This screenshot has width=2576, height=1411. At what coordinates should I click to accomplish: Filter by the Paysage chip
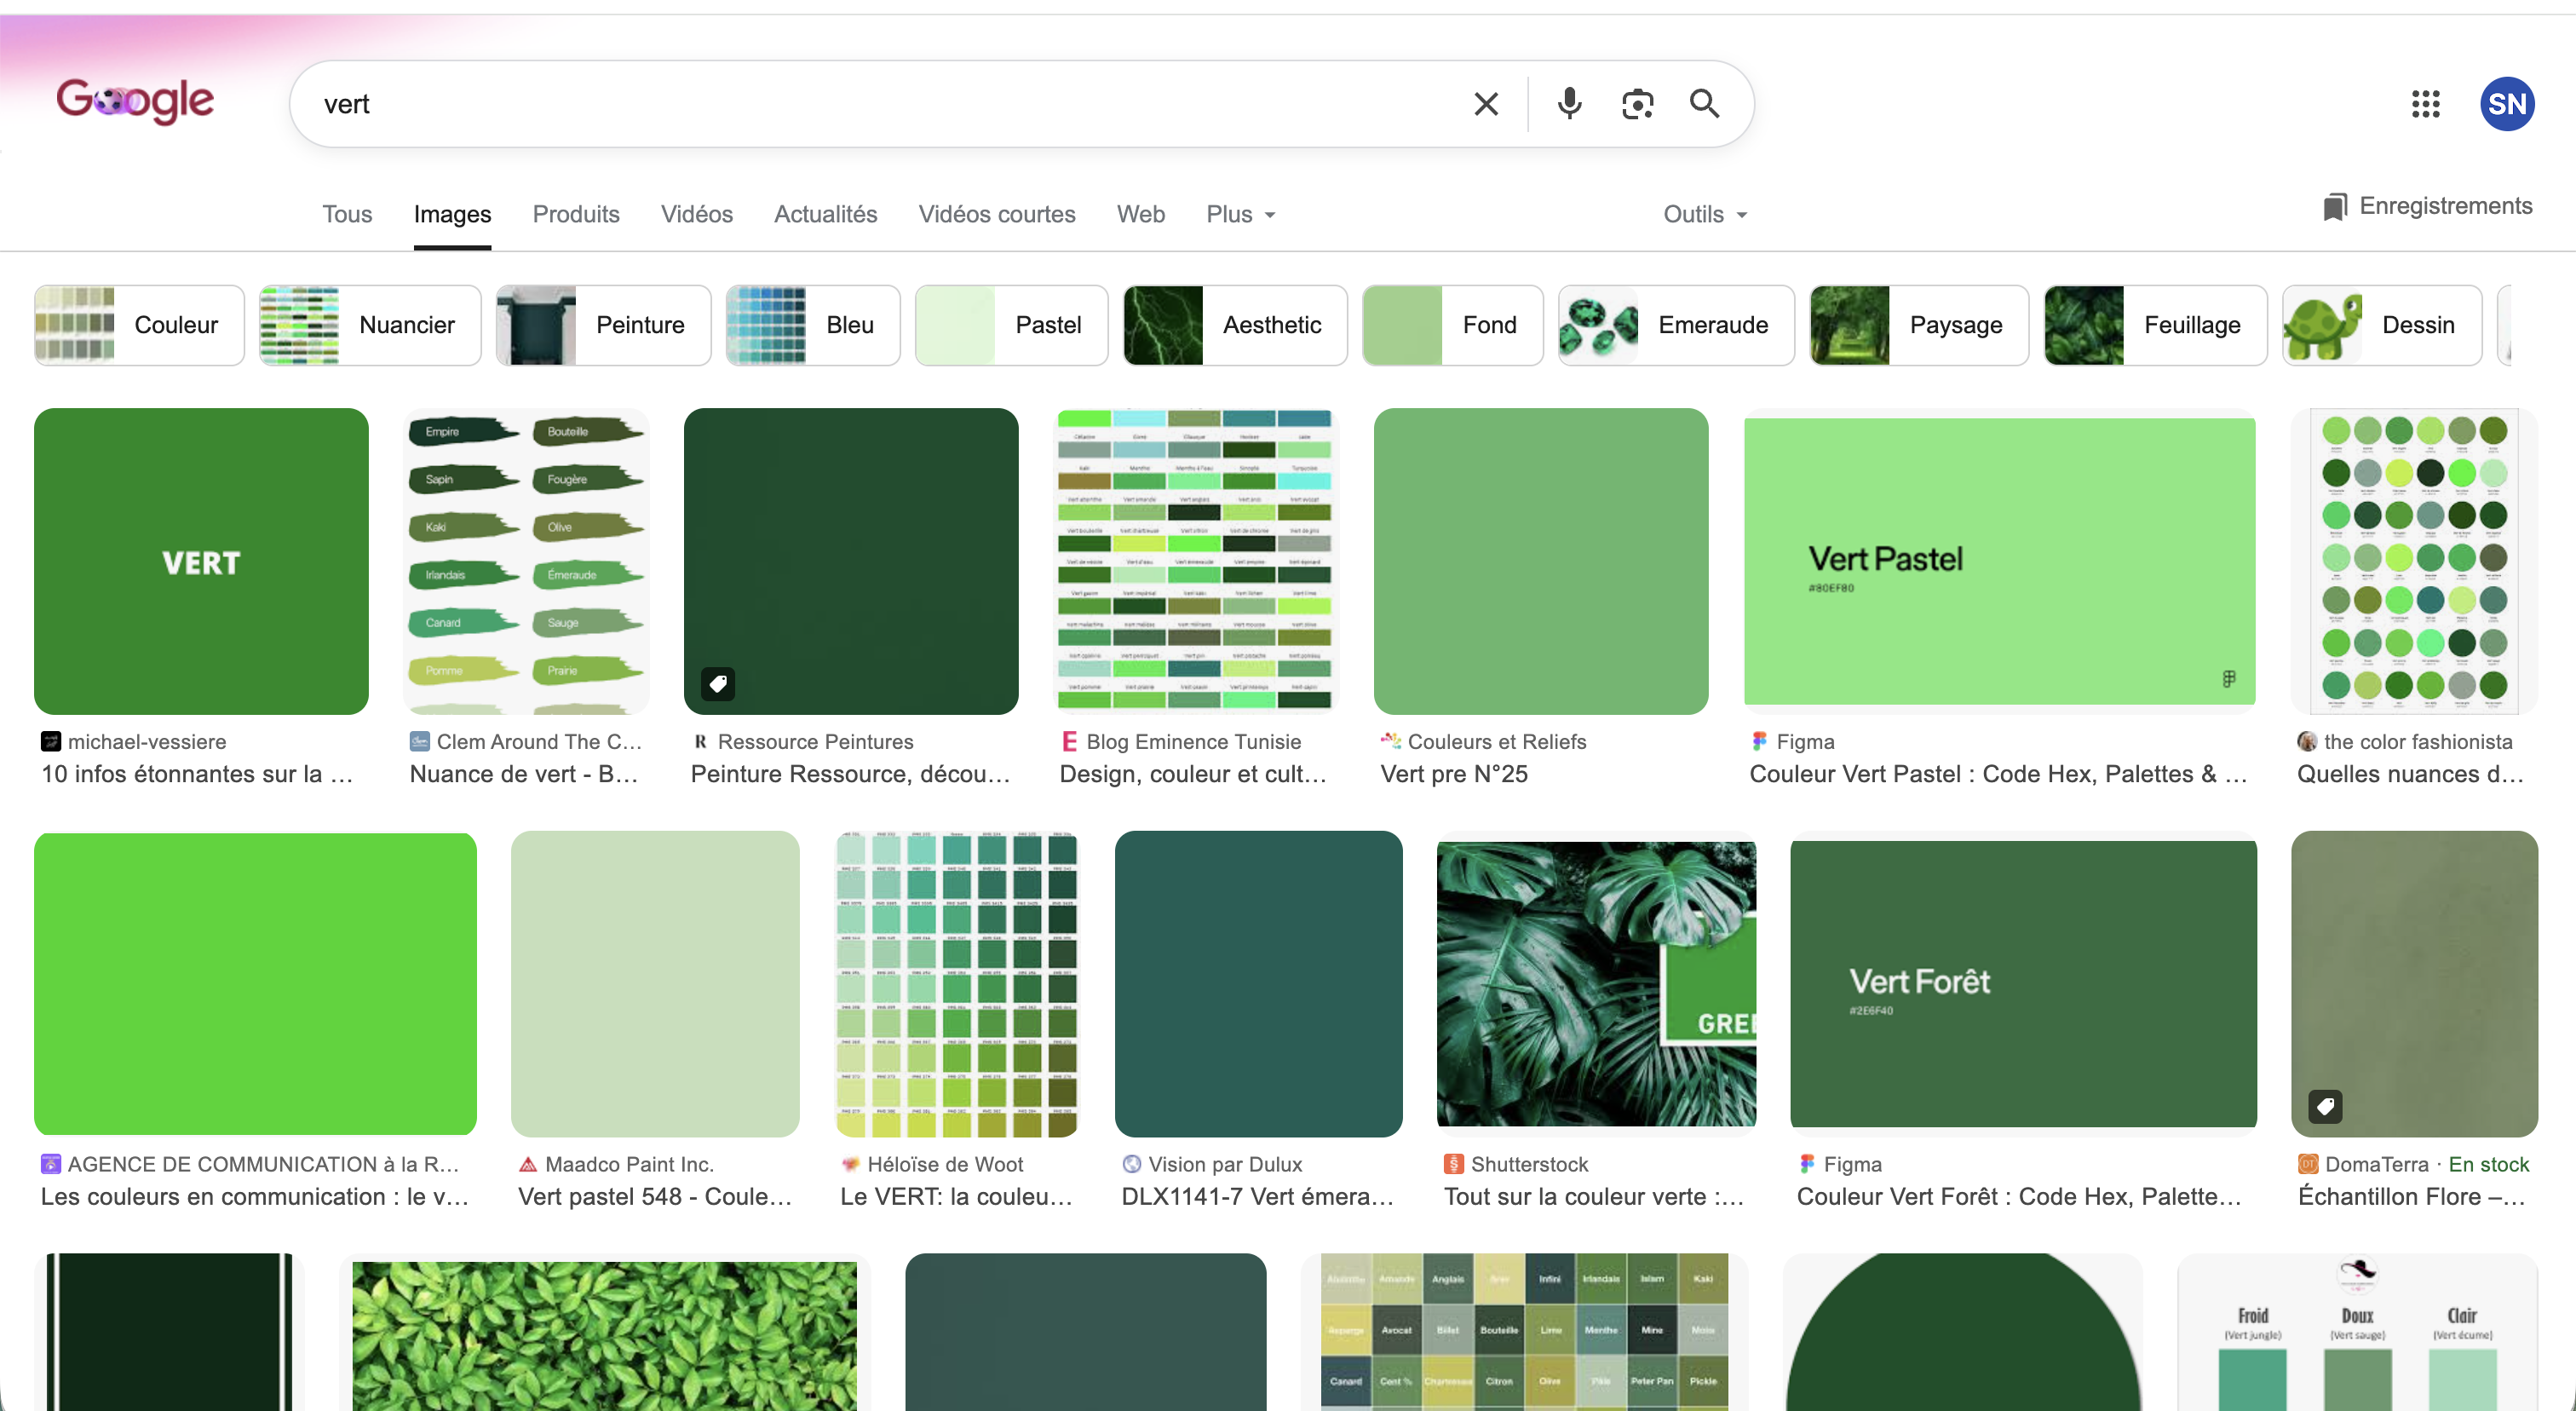coord(1919,325)
